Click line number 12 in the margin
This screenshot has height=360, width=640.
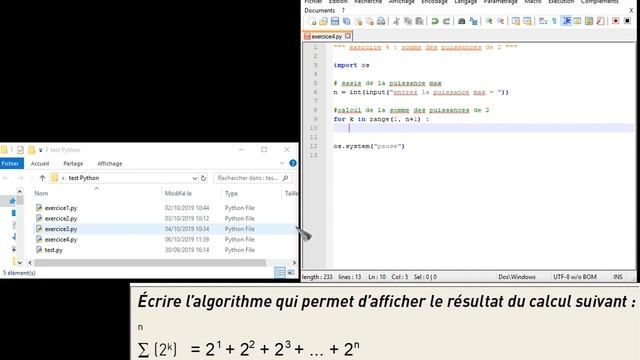coord(313,146)
